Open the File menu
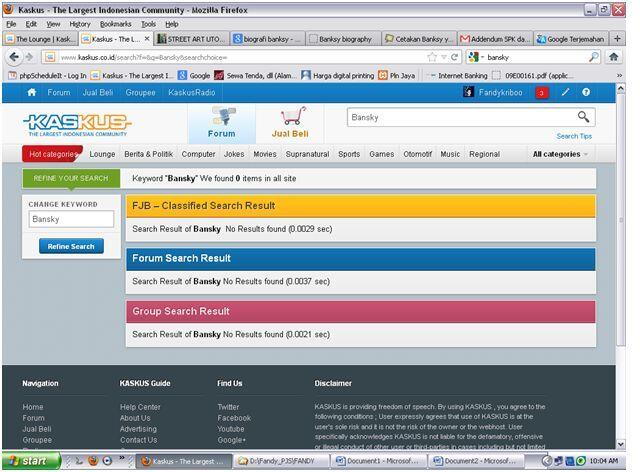The image size is (640, 472). click(x=11, y=24)
